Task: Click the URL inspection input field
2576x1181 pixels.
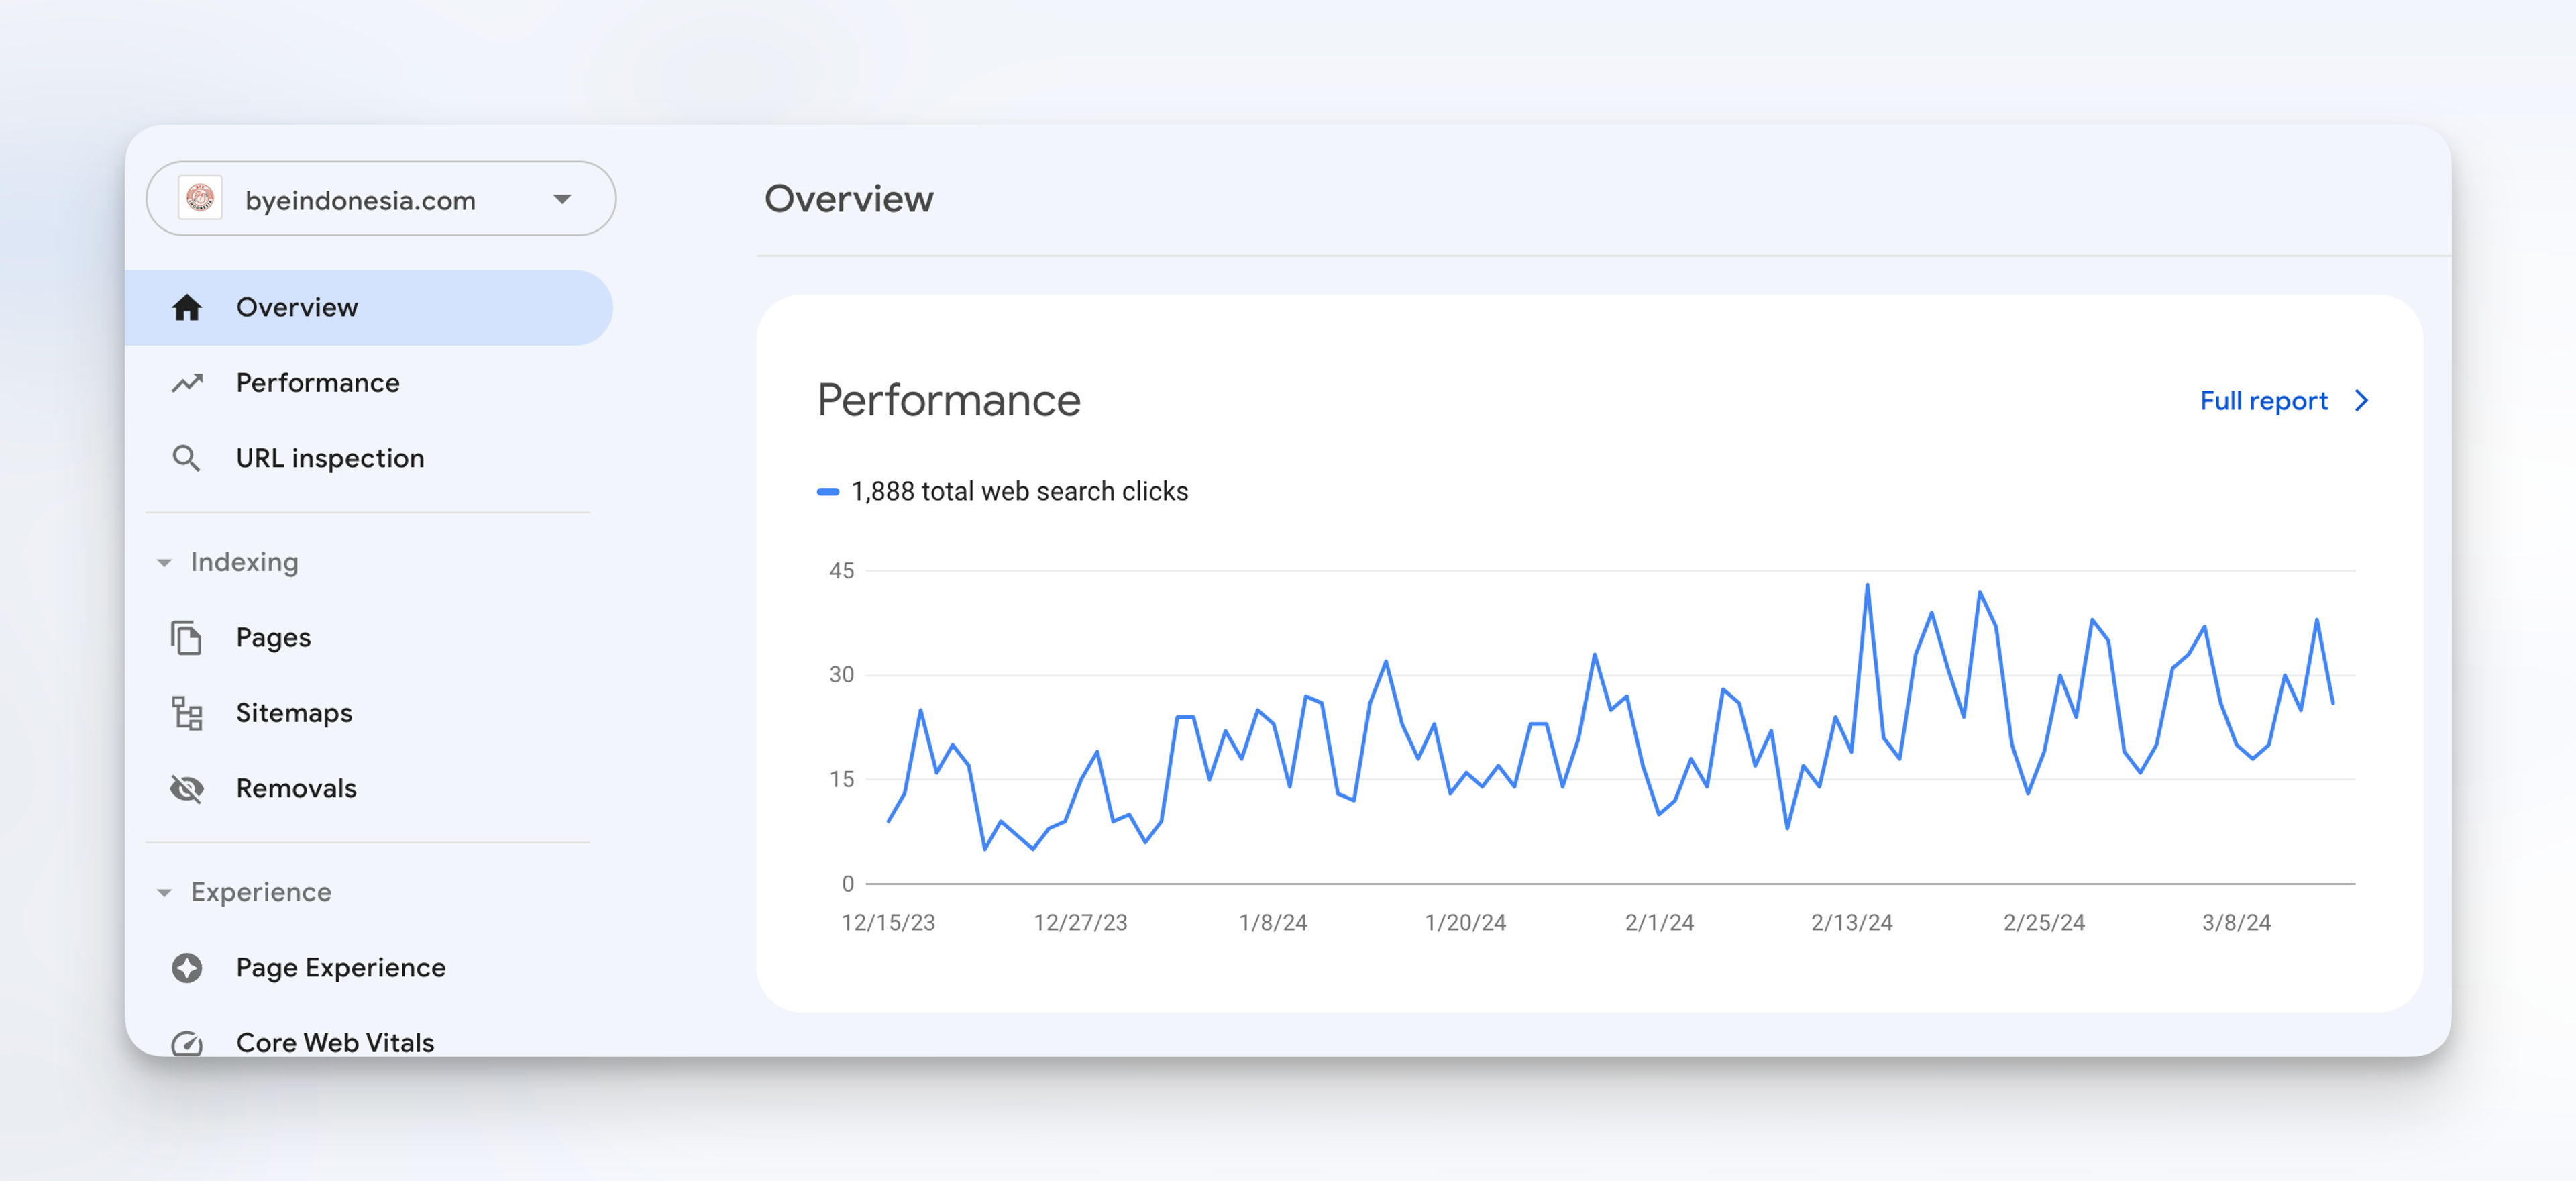Action: (330, 458)
